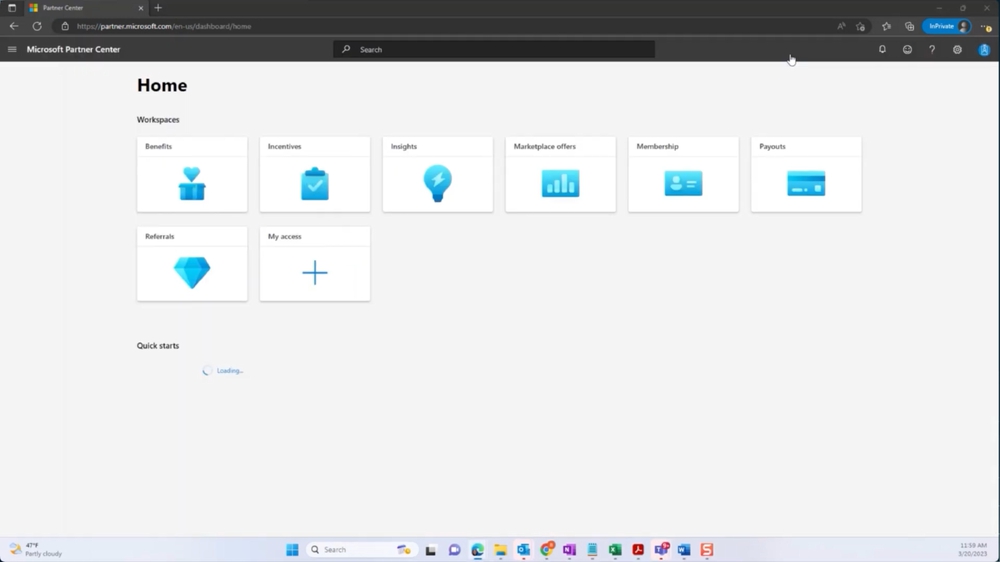Viewport: 1000px width, 562px height.
Task: Open the Edge settings and more menu
Action: point(986,26)
